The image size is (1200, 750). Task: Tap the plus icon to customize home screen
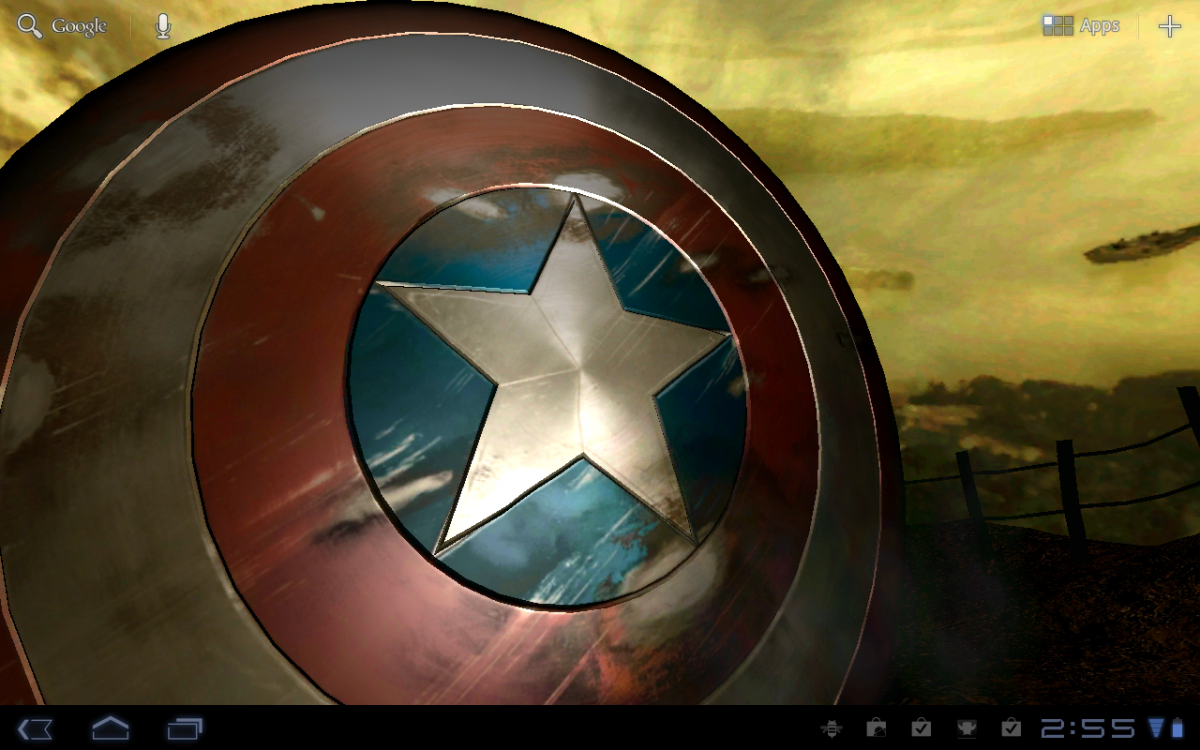tap(1169, 26)
